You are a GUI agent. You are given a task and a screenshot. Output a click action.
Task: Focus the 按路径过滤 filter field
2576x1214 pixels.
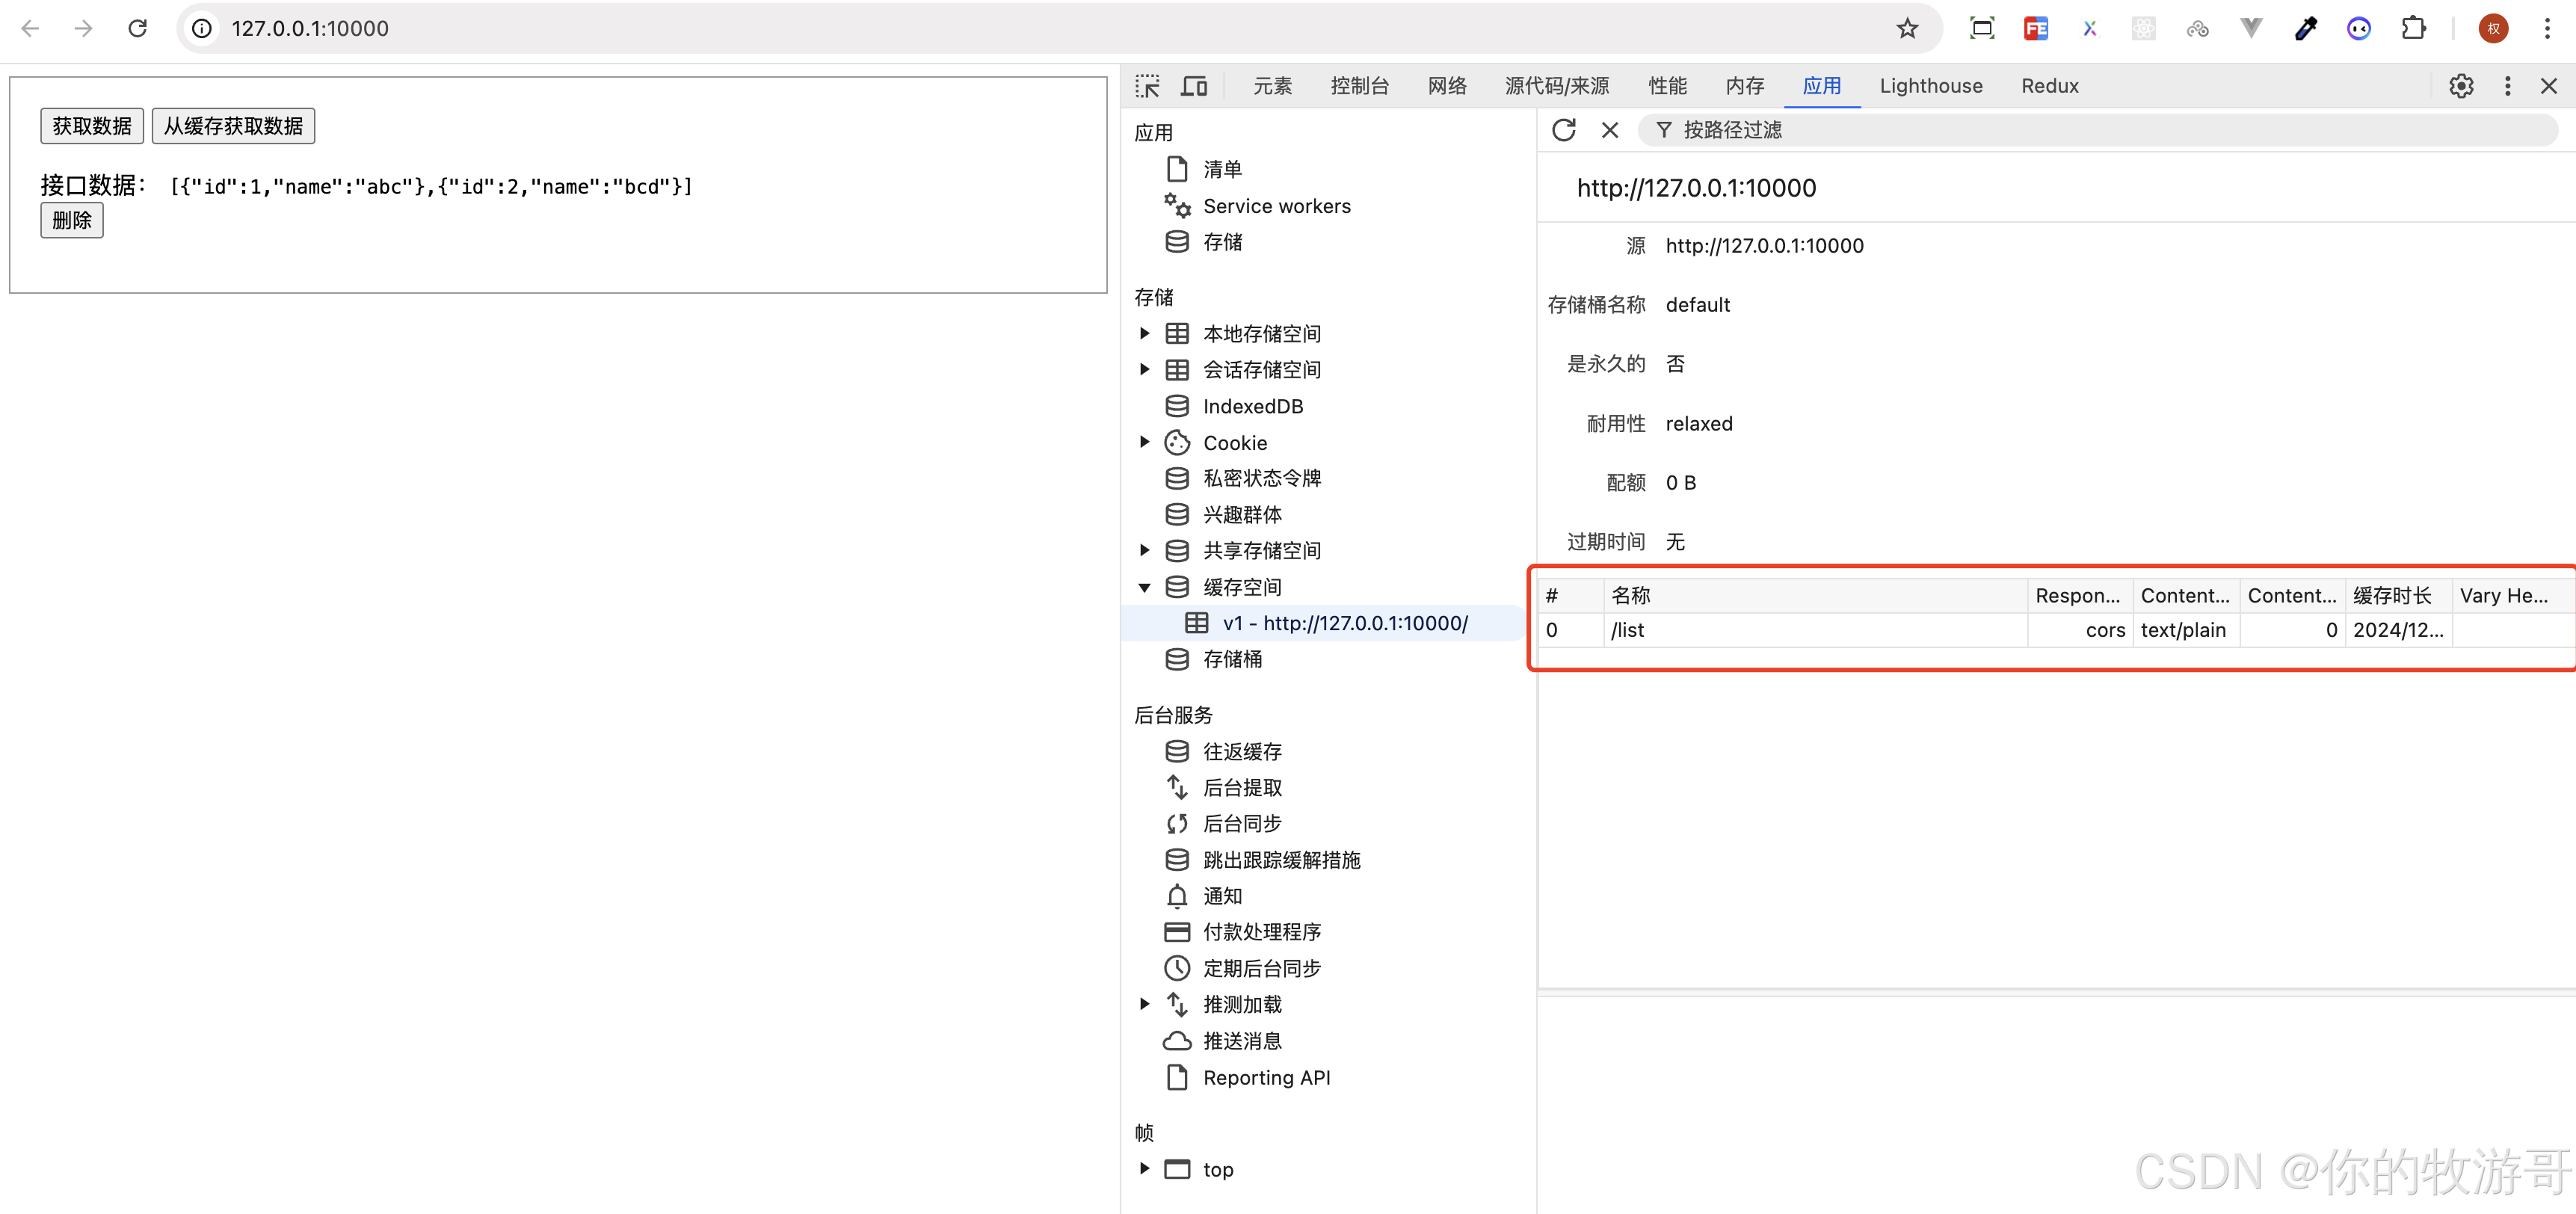pyautogui.click(x=2100, y=130)
